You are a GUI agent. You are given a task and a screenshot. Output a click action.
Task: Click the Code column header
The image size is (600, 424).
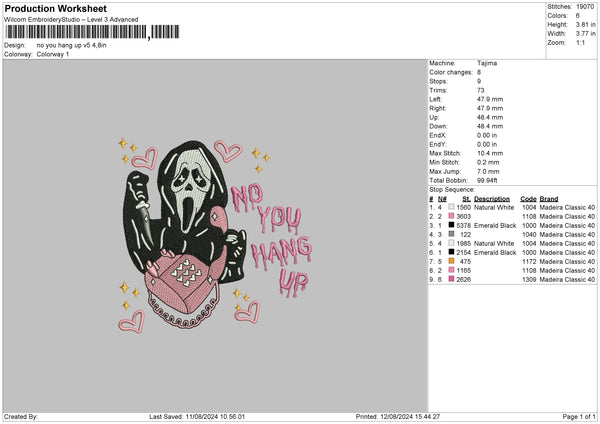pos(528,198)
